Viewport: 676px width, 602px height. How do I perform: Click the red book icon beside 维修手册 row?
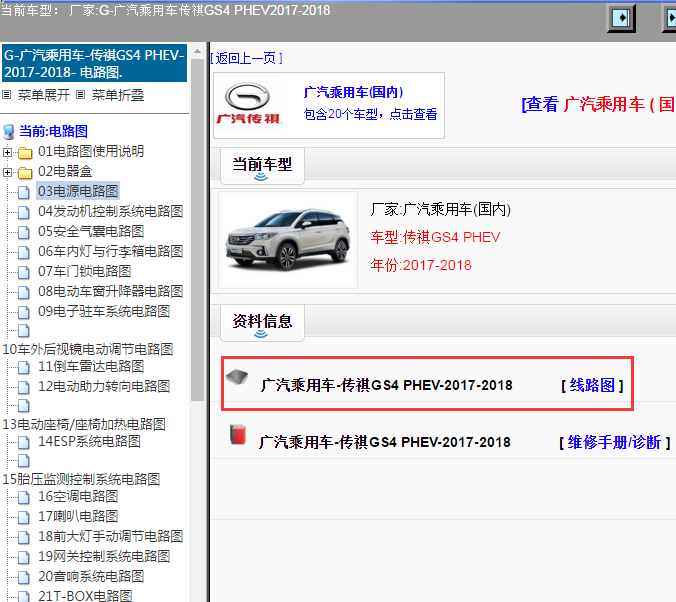238,434
